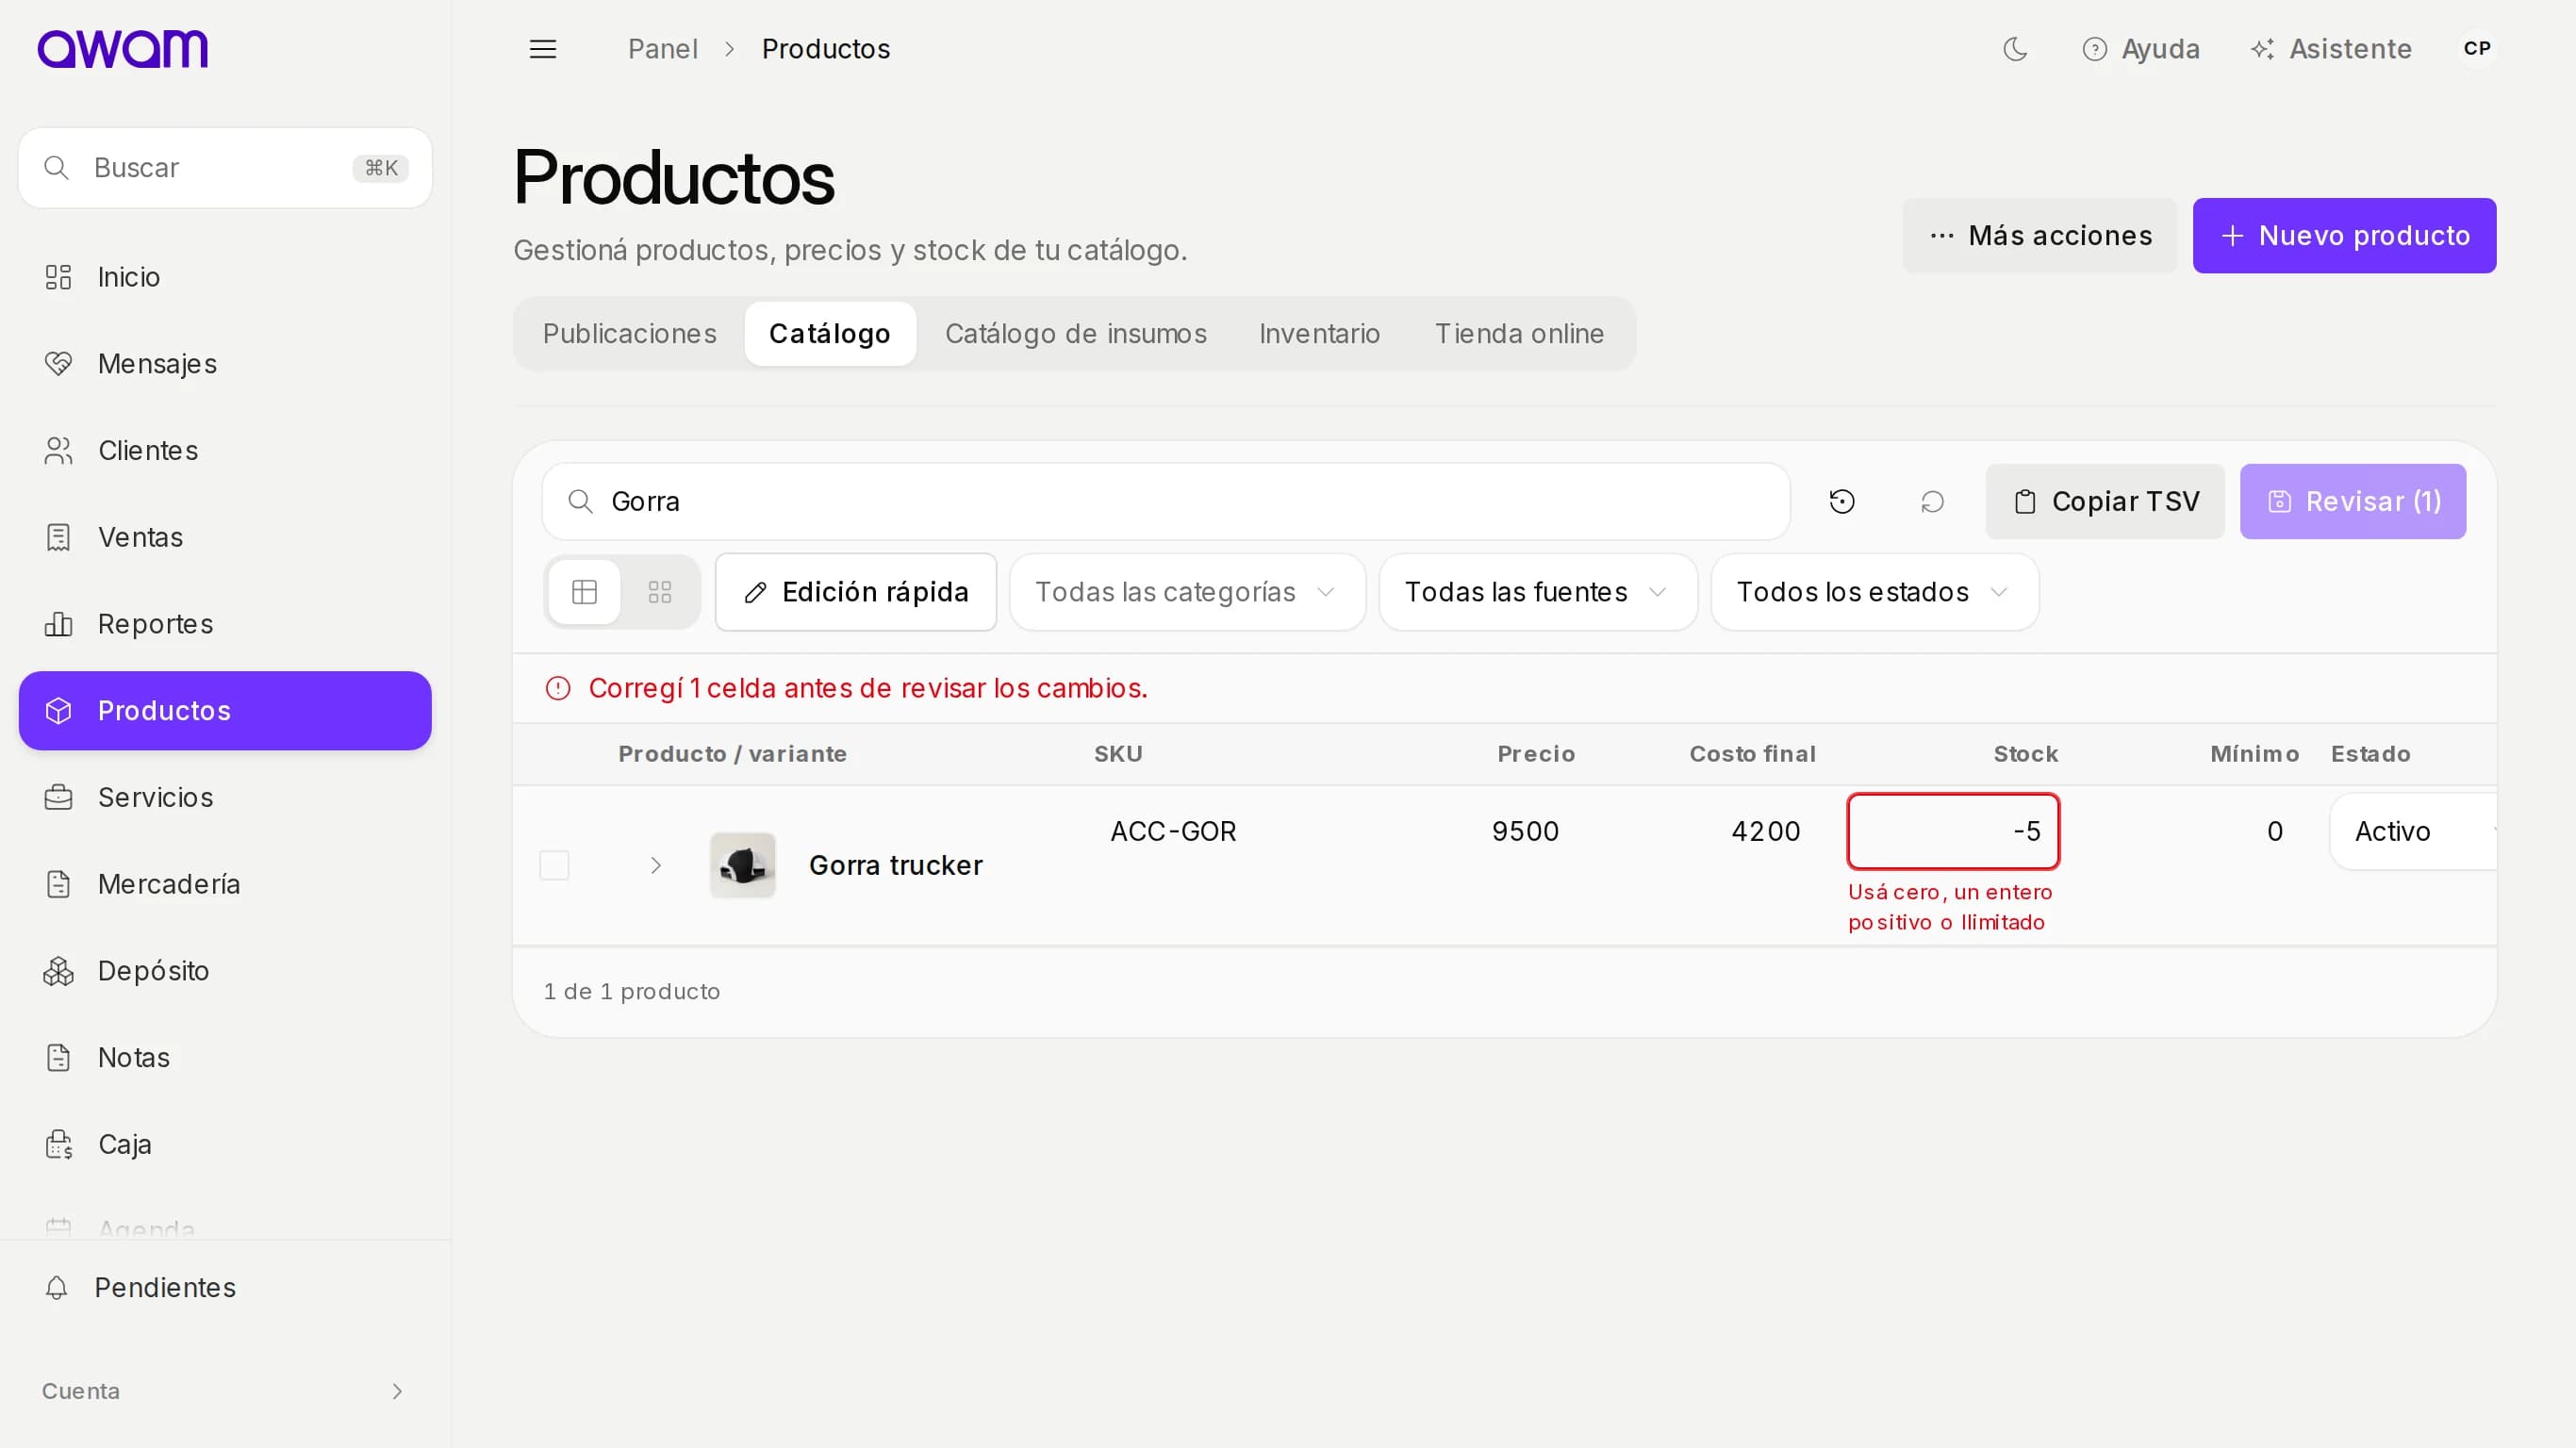The height and width of the screenshot is (1448, 2576).
Task: Click the awam logo
Action: click(123, 48)
